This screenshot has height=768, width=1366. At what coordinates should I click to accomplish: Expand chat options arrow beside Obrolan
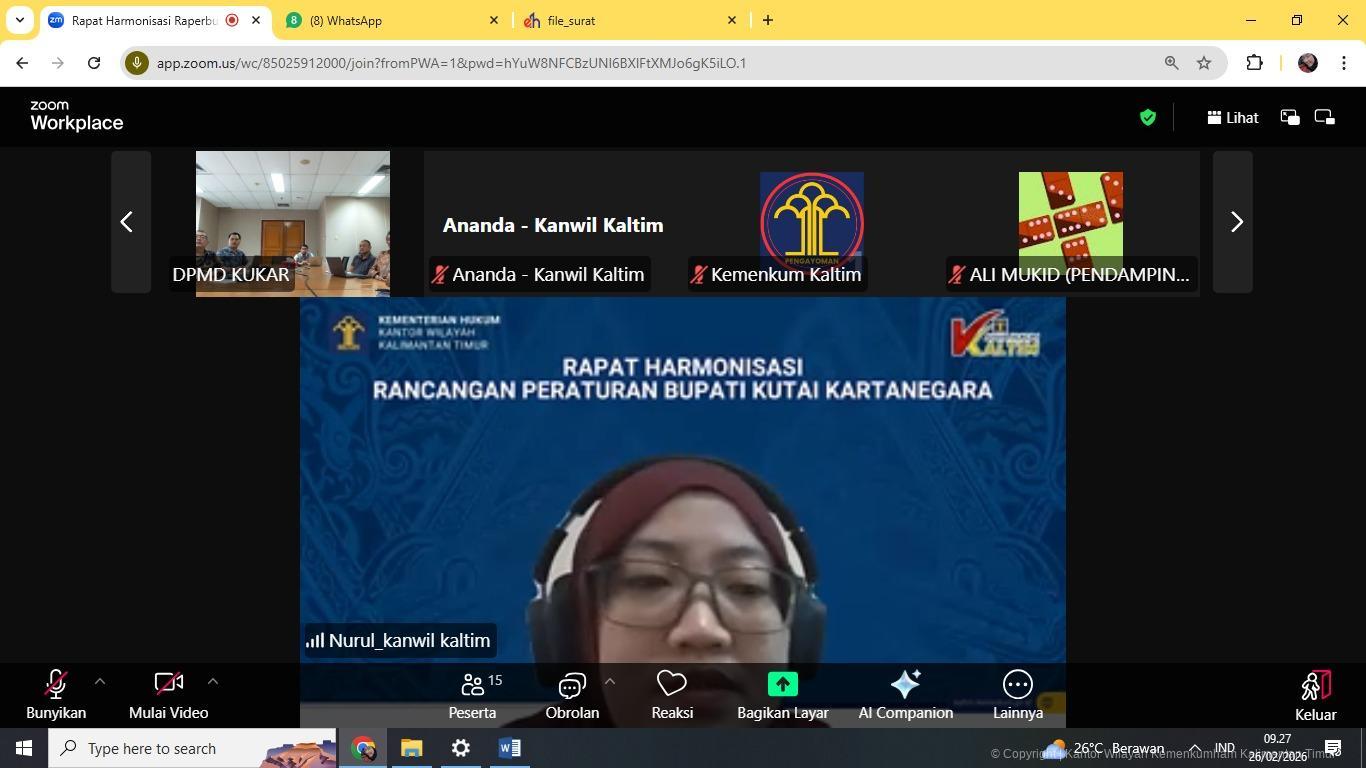609,681
